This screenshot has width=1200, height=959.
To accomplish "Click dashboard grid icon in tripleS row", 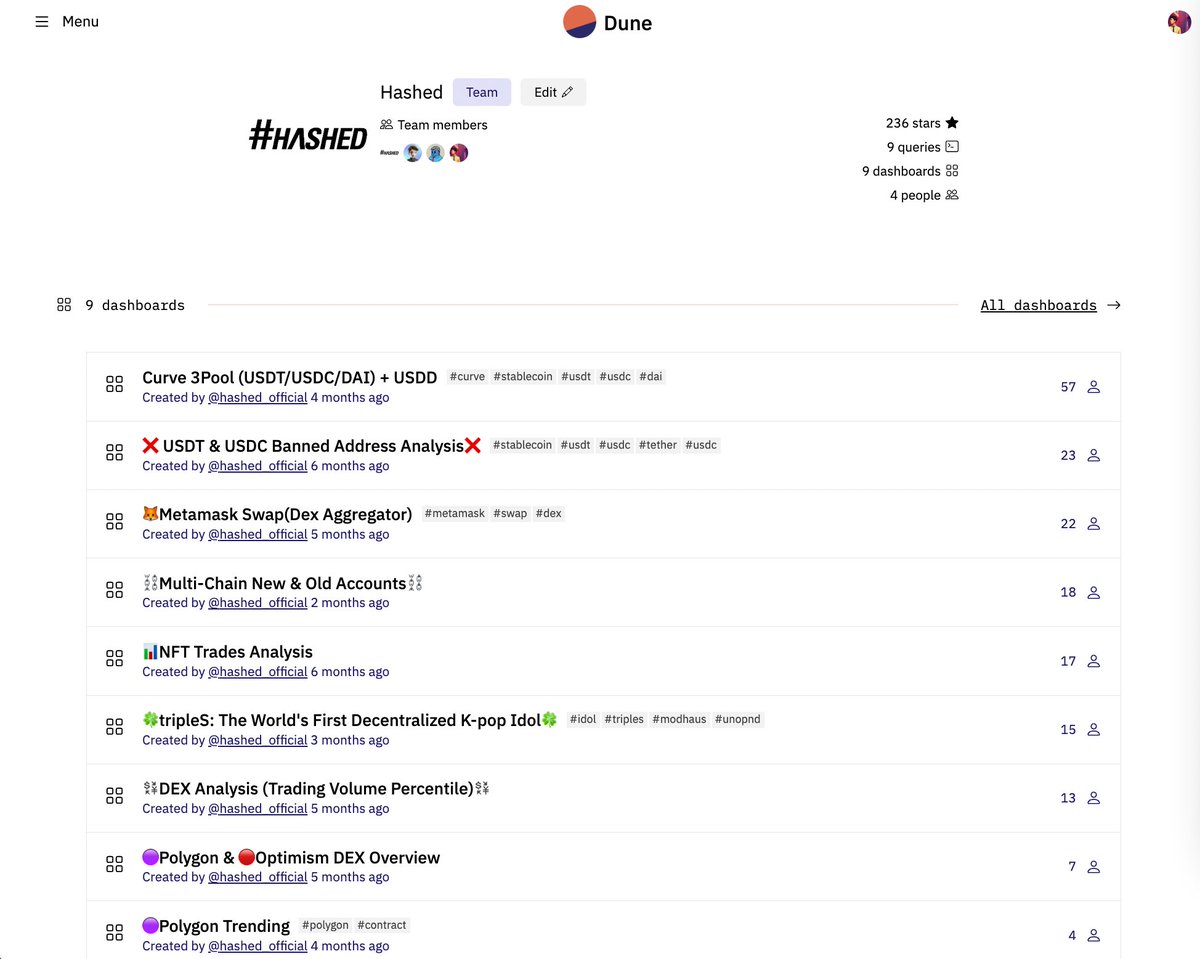I will click(114, 727).
